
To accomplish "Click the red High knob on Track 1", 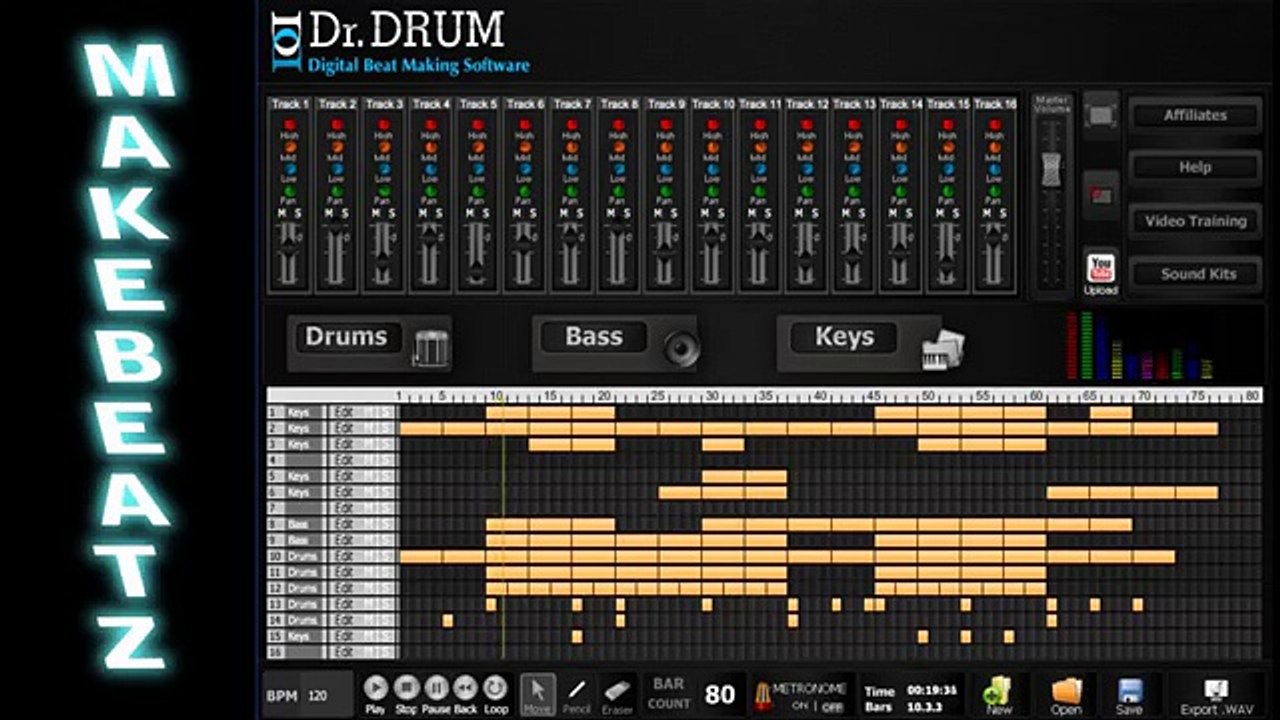I will (290, 125).
